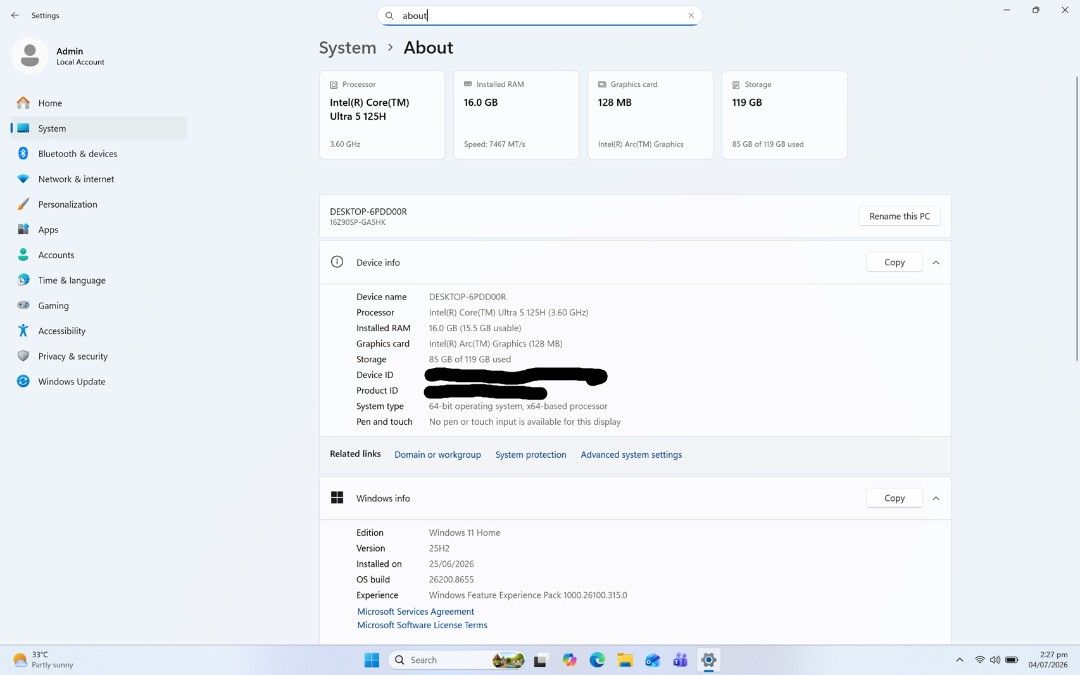Open File Explorer from the taskbar
The width and height of the screenshot is (1080, 675).
[625, 660]
